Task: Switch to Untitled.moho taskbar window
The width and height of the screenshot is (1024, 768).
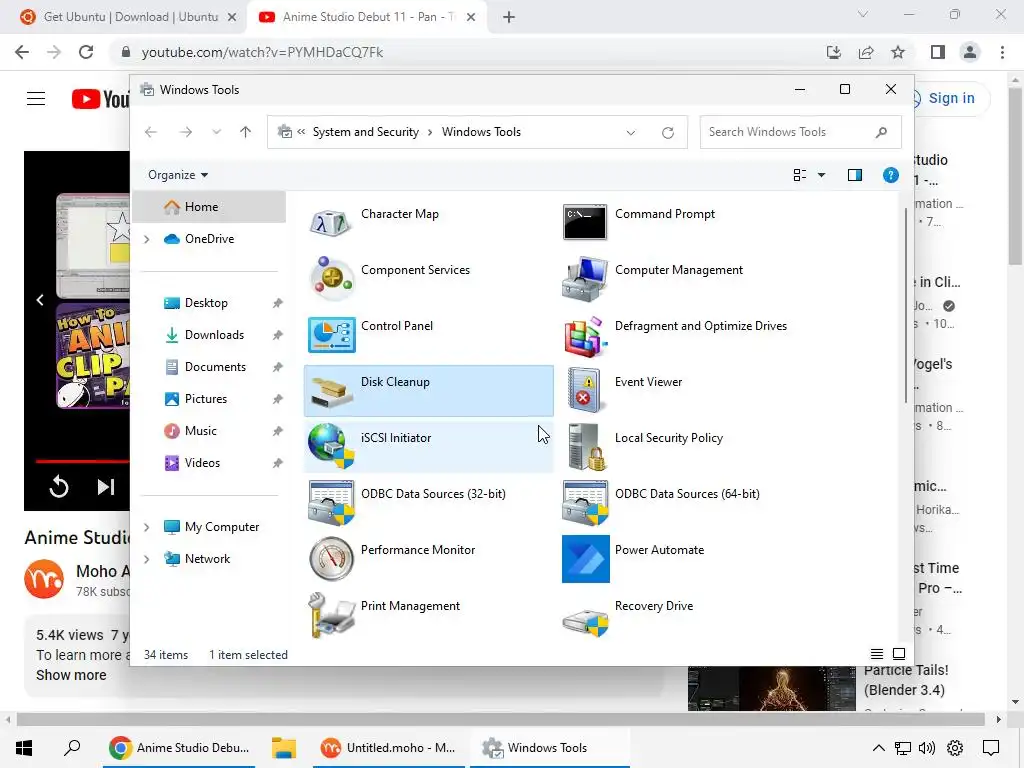Action: point(389,748)
